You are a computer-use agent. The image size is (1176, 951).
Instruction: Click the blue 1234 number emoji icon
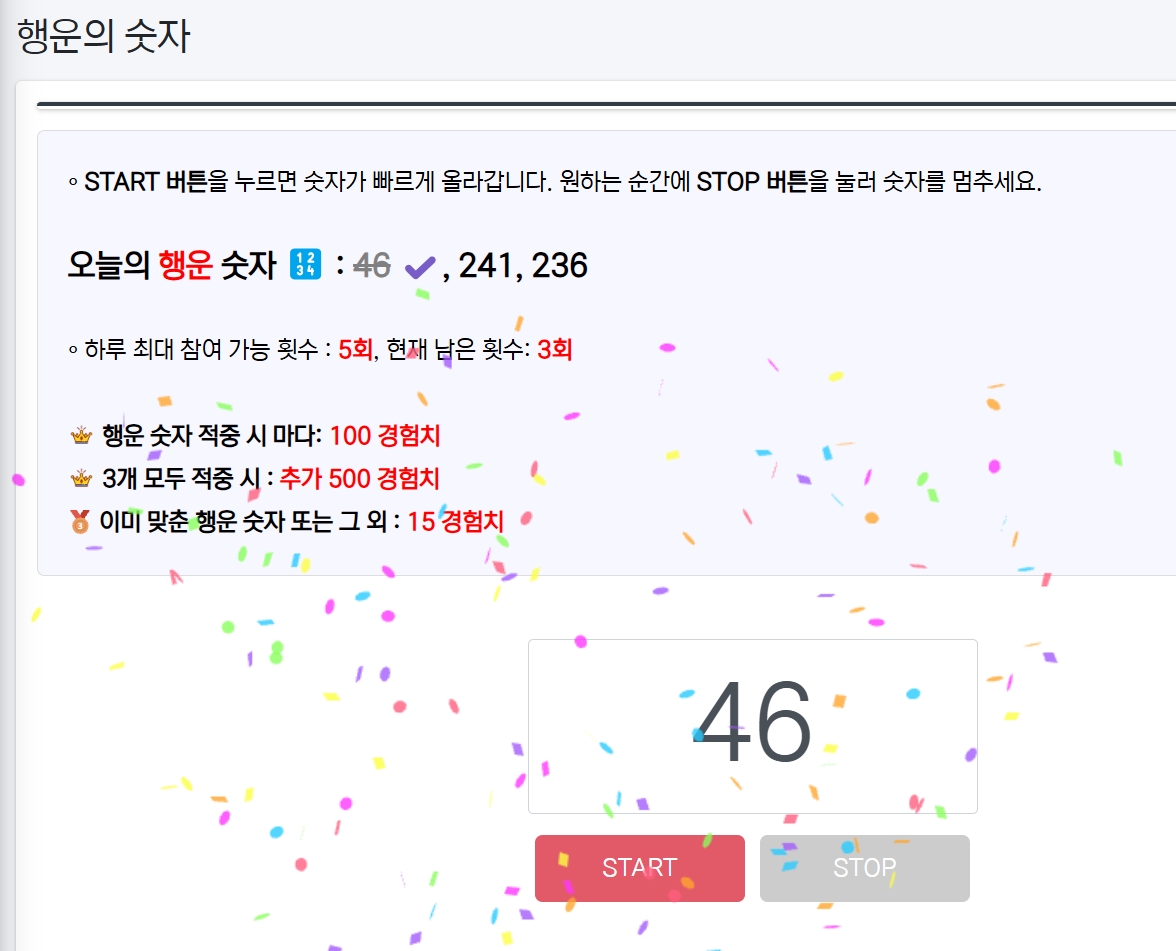[x=306, y=265]
